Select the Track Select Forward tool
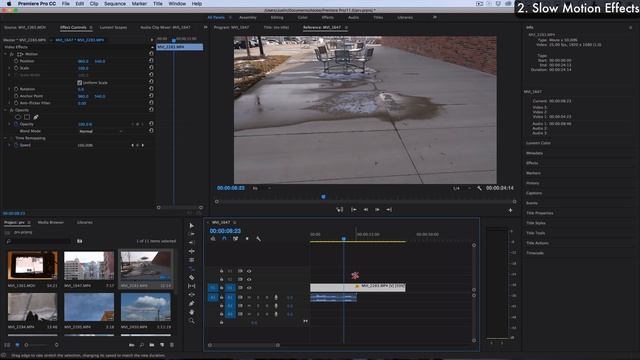 191,234
